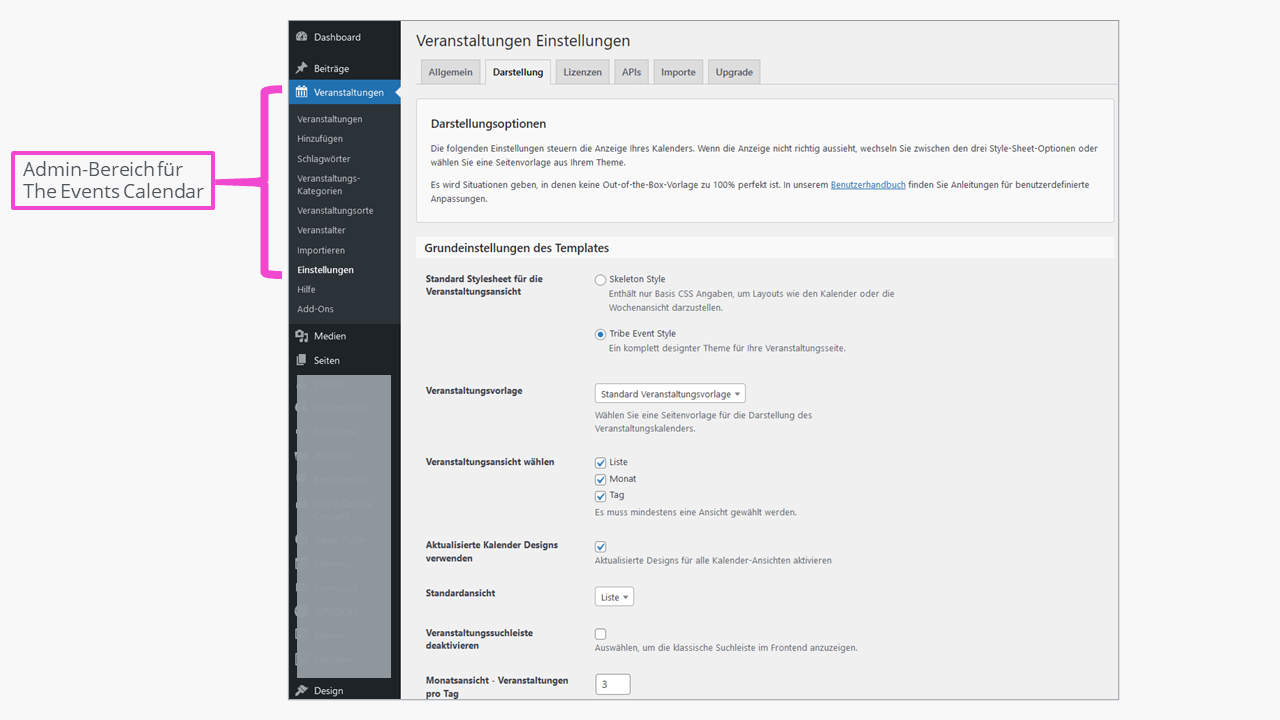Switch to the APIs tab
The image size is (1280, 720).
[x=631, y=72]
